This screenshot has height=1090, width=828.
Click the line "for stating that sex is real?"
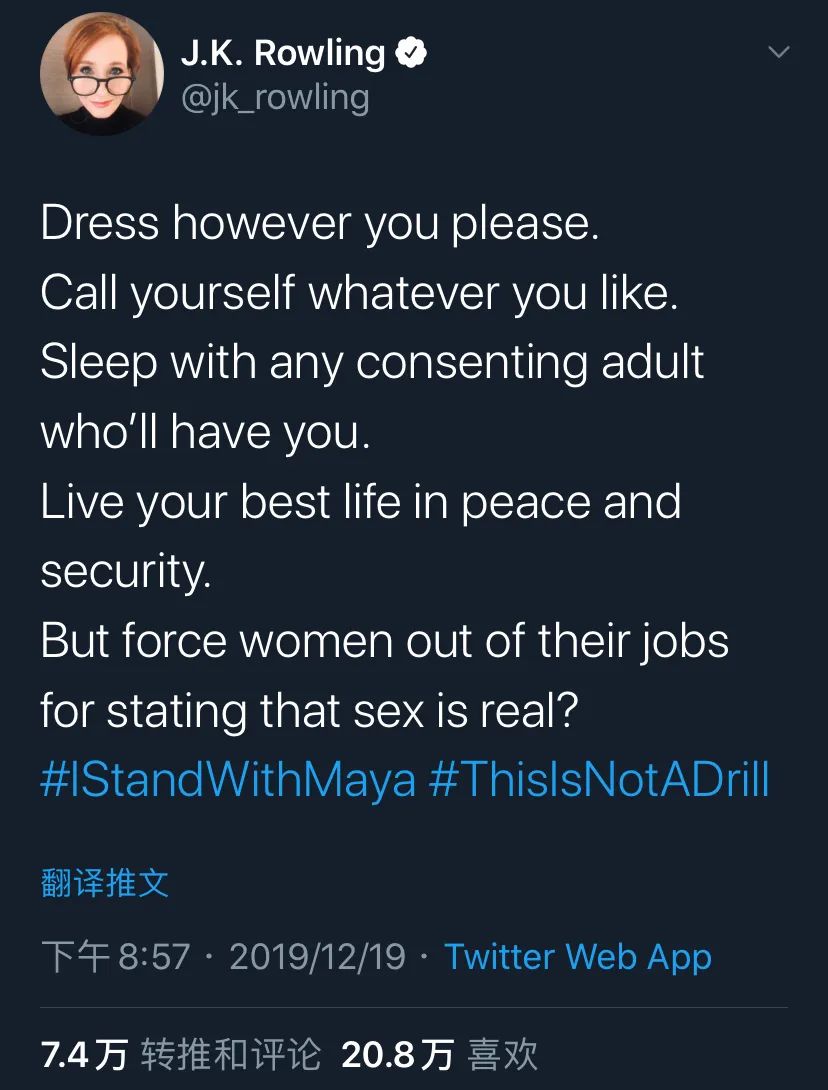(x=310, y=711)
